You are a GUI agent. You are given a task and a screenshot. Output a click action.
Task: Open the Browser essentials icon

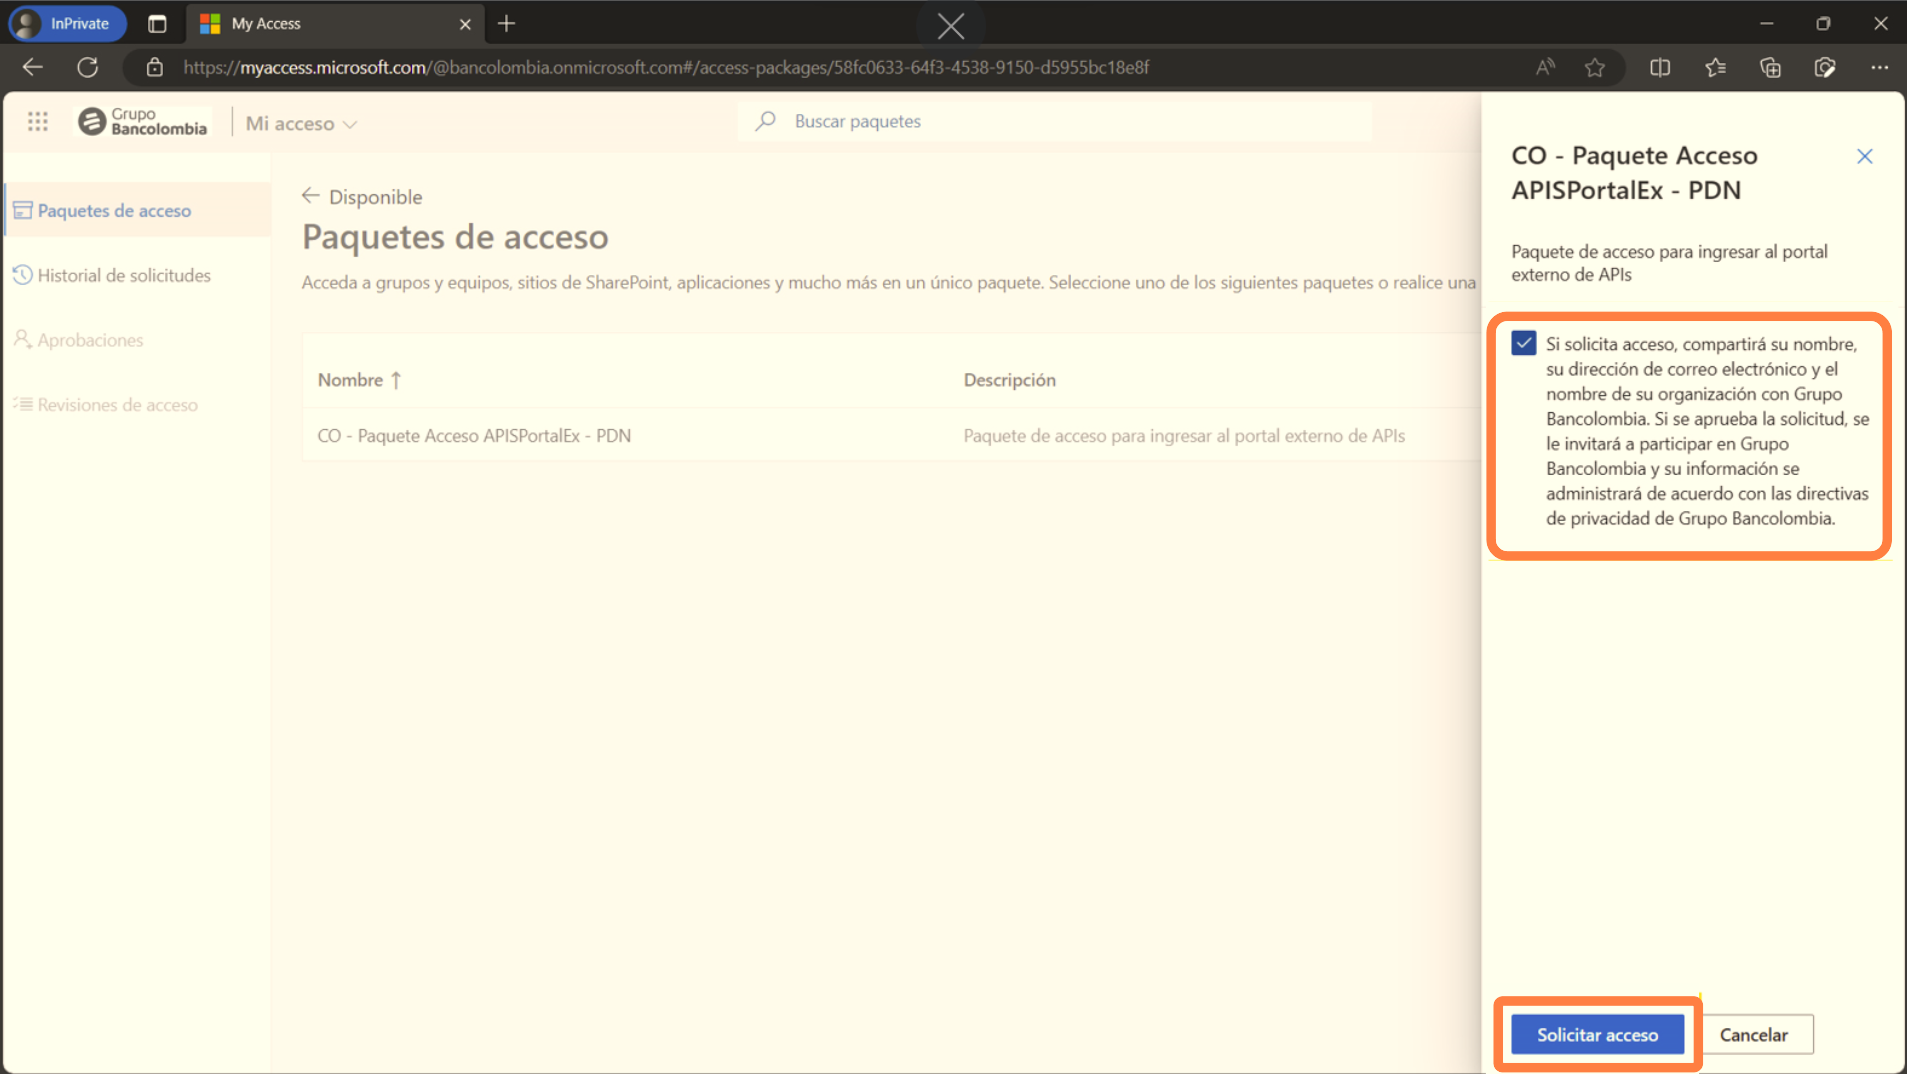click(1825, 67)
